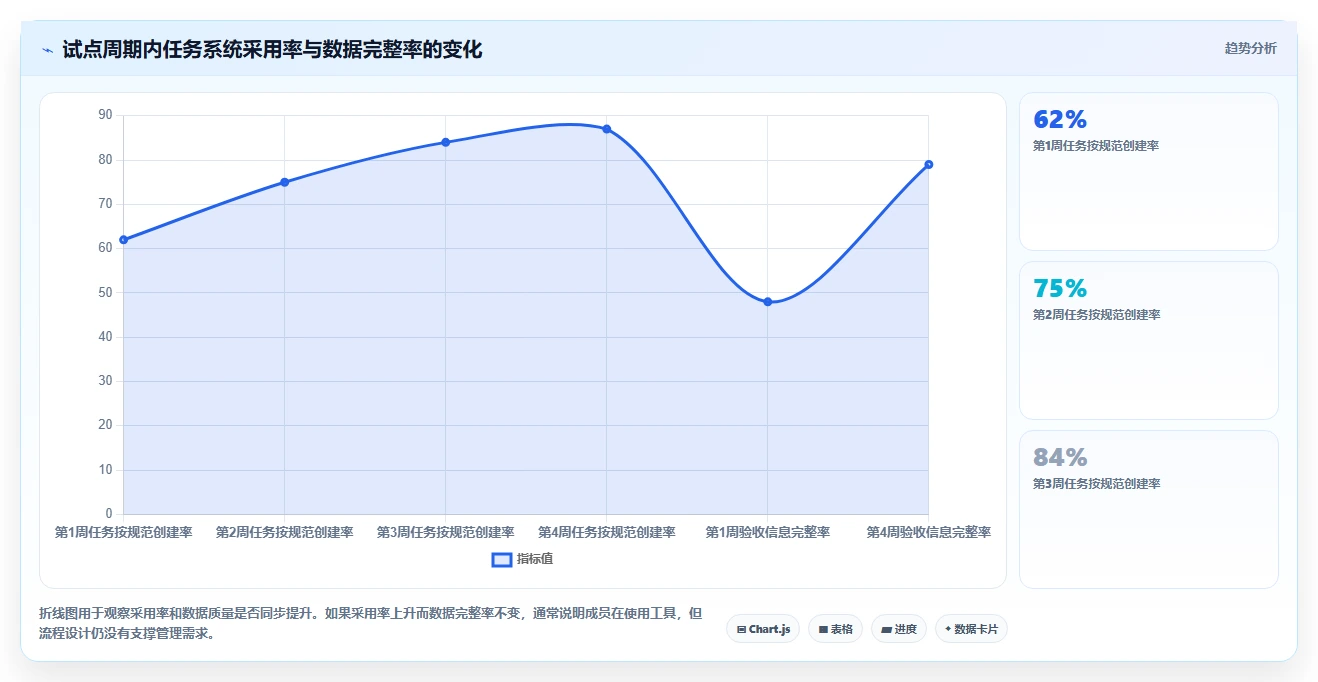The width and height of the screenshot is (1318, 682).
Task: Click the 趋势分析 label in header
Action: coord(1250,48)
